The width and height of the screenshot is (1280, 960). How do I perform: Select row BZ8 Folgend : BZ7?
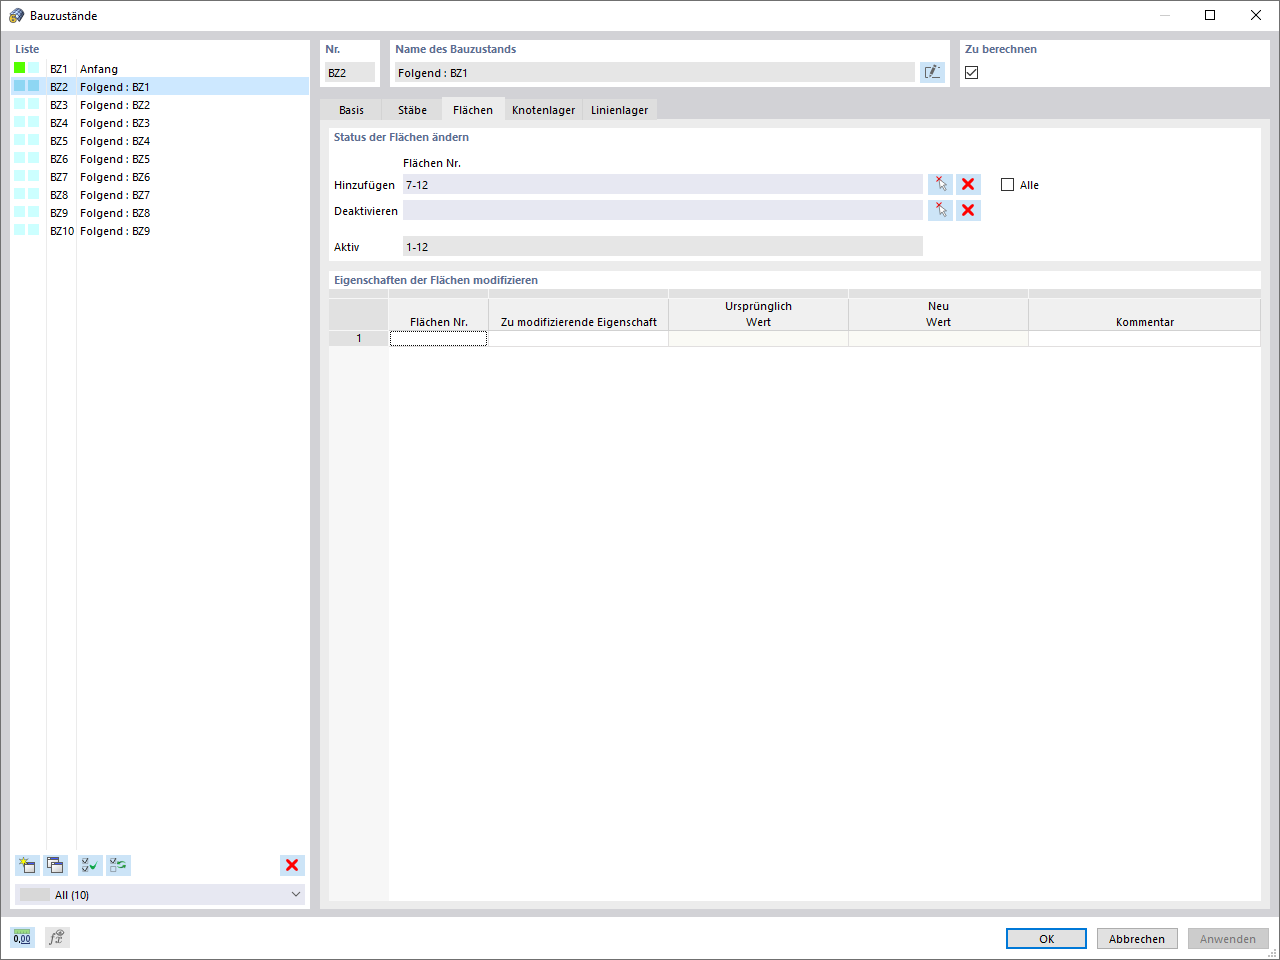pos(160,195)
